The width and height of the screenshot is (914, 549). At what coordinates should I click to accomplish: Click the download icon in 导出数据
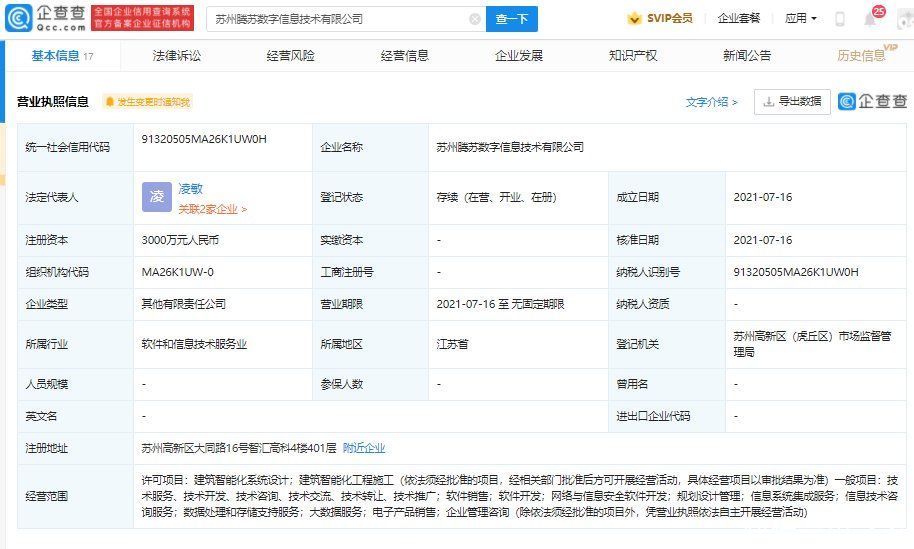(x=769, y=101)
